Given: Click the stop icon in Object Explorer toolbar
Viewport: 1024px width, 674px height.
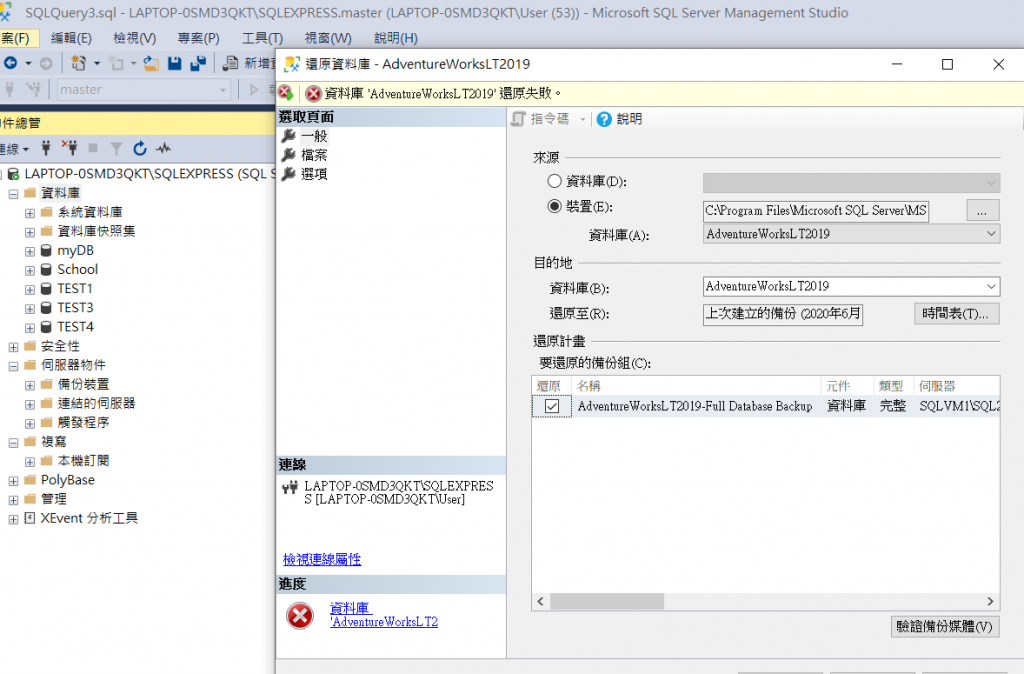Looking at the screenshot, I should click(x=93, y=148).
